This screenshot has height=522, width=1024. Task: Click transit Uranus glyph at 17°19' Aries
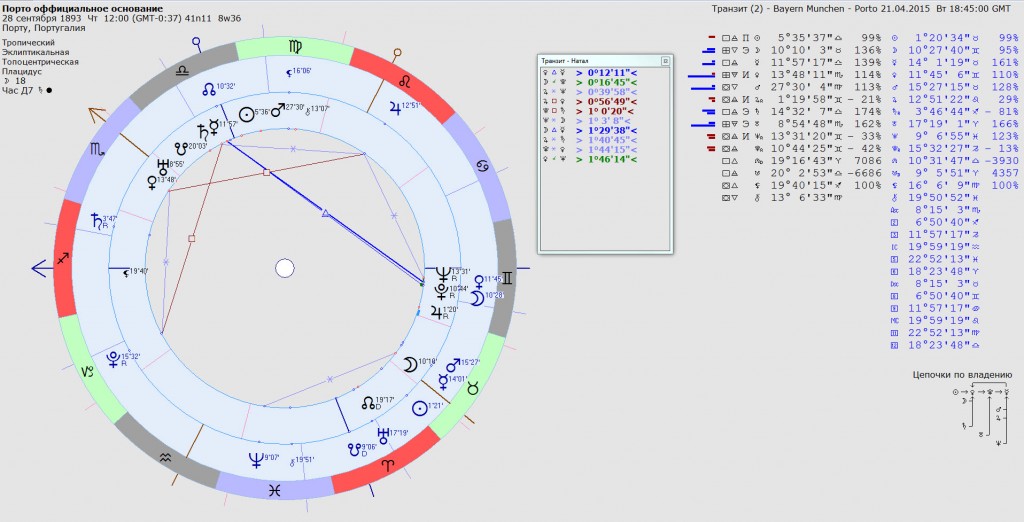tap(383, 436)
